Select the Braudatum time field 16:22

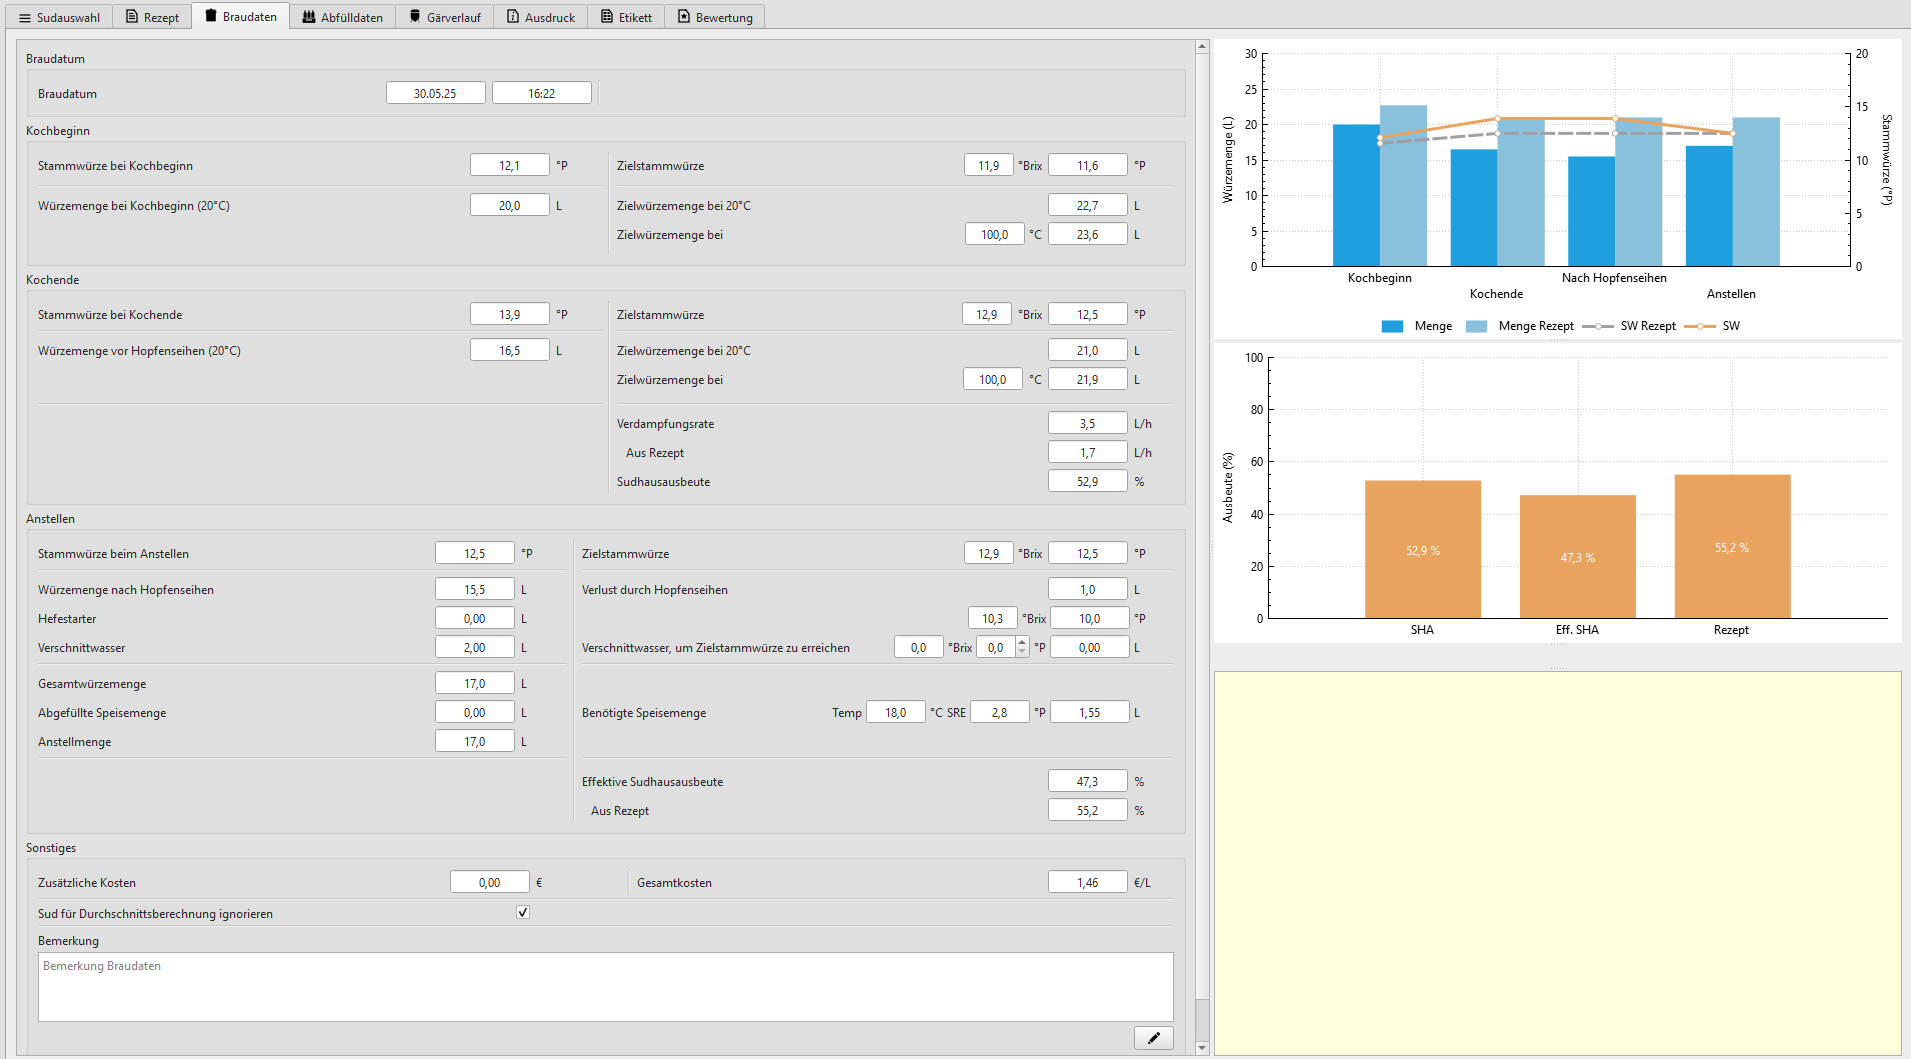click(x=541, y=93)
